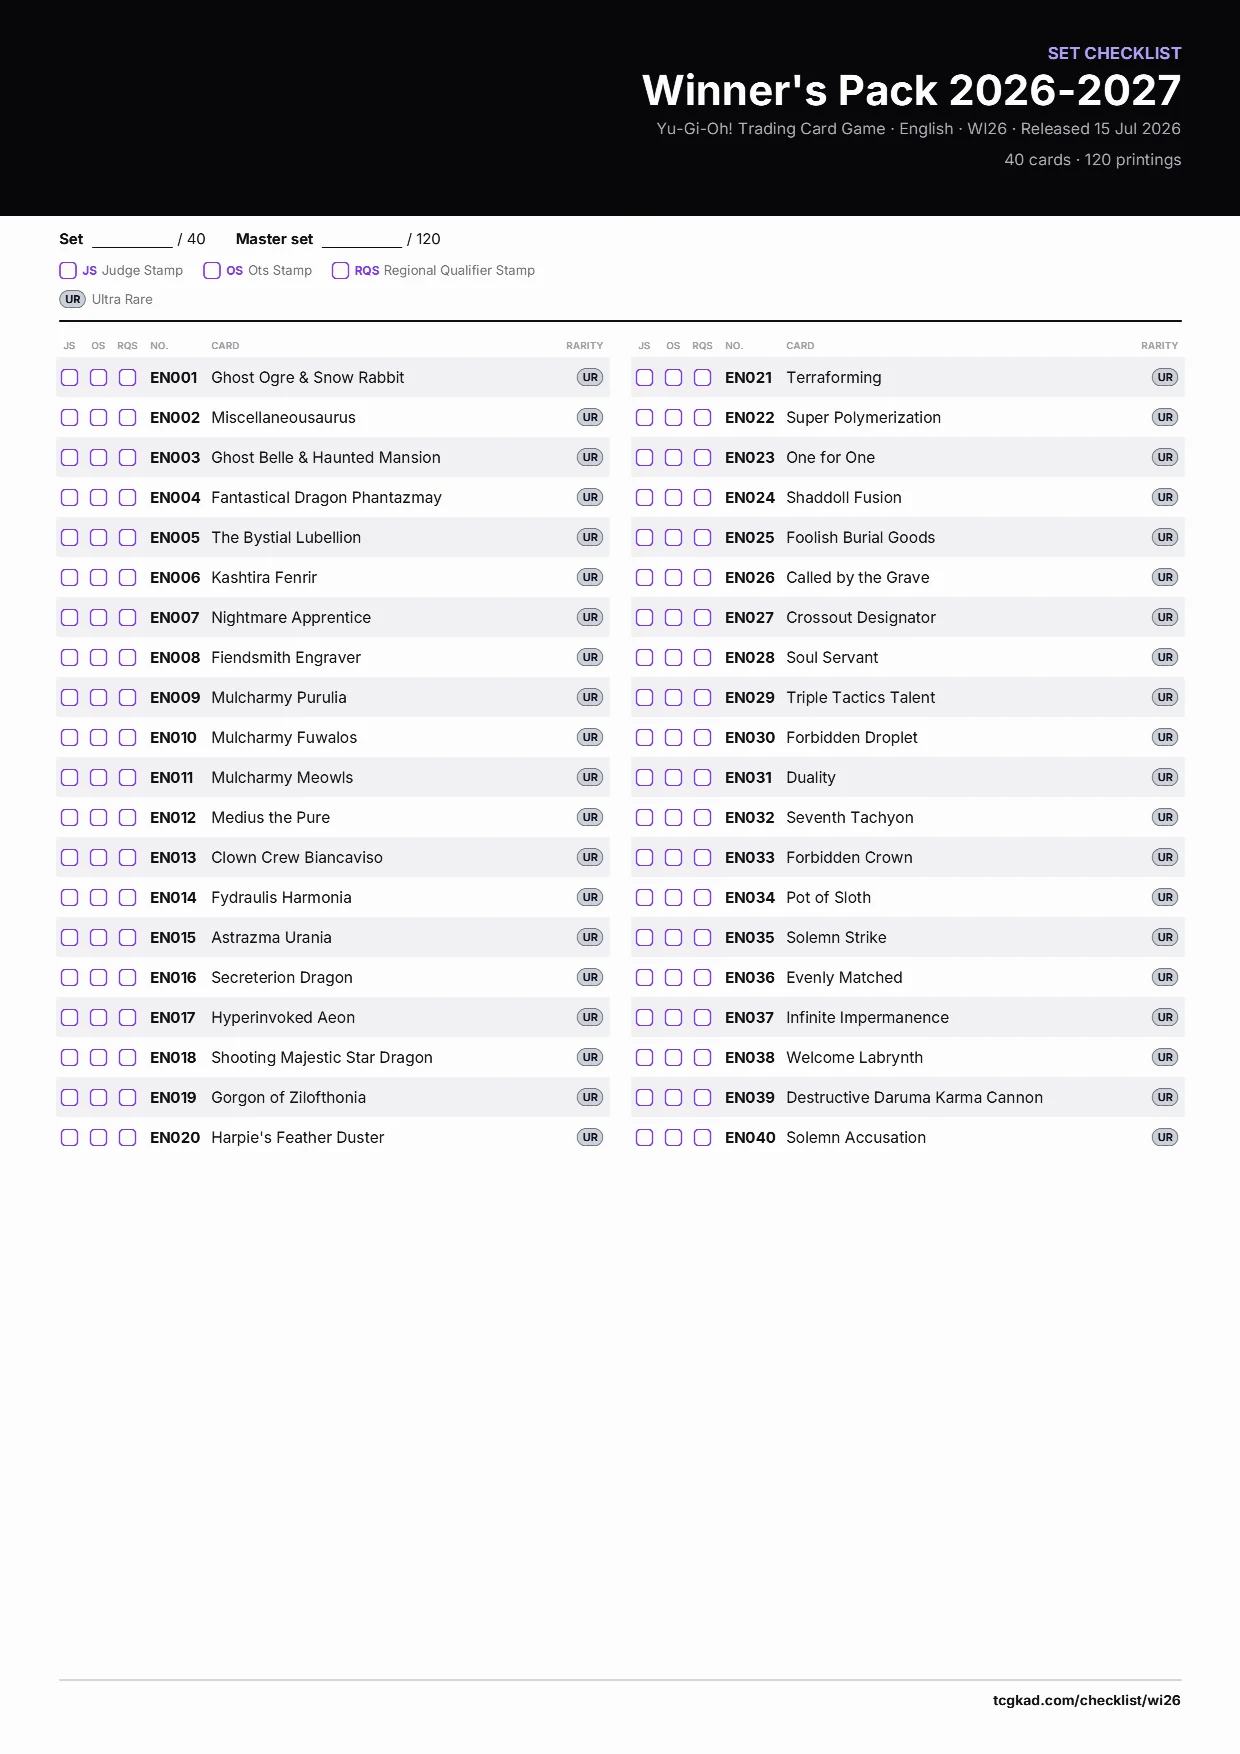The width and height of the screenshot is (1240, 1754).
Task: Check the OS box for EN022 Super Polymerization
Action: point(673,417)
